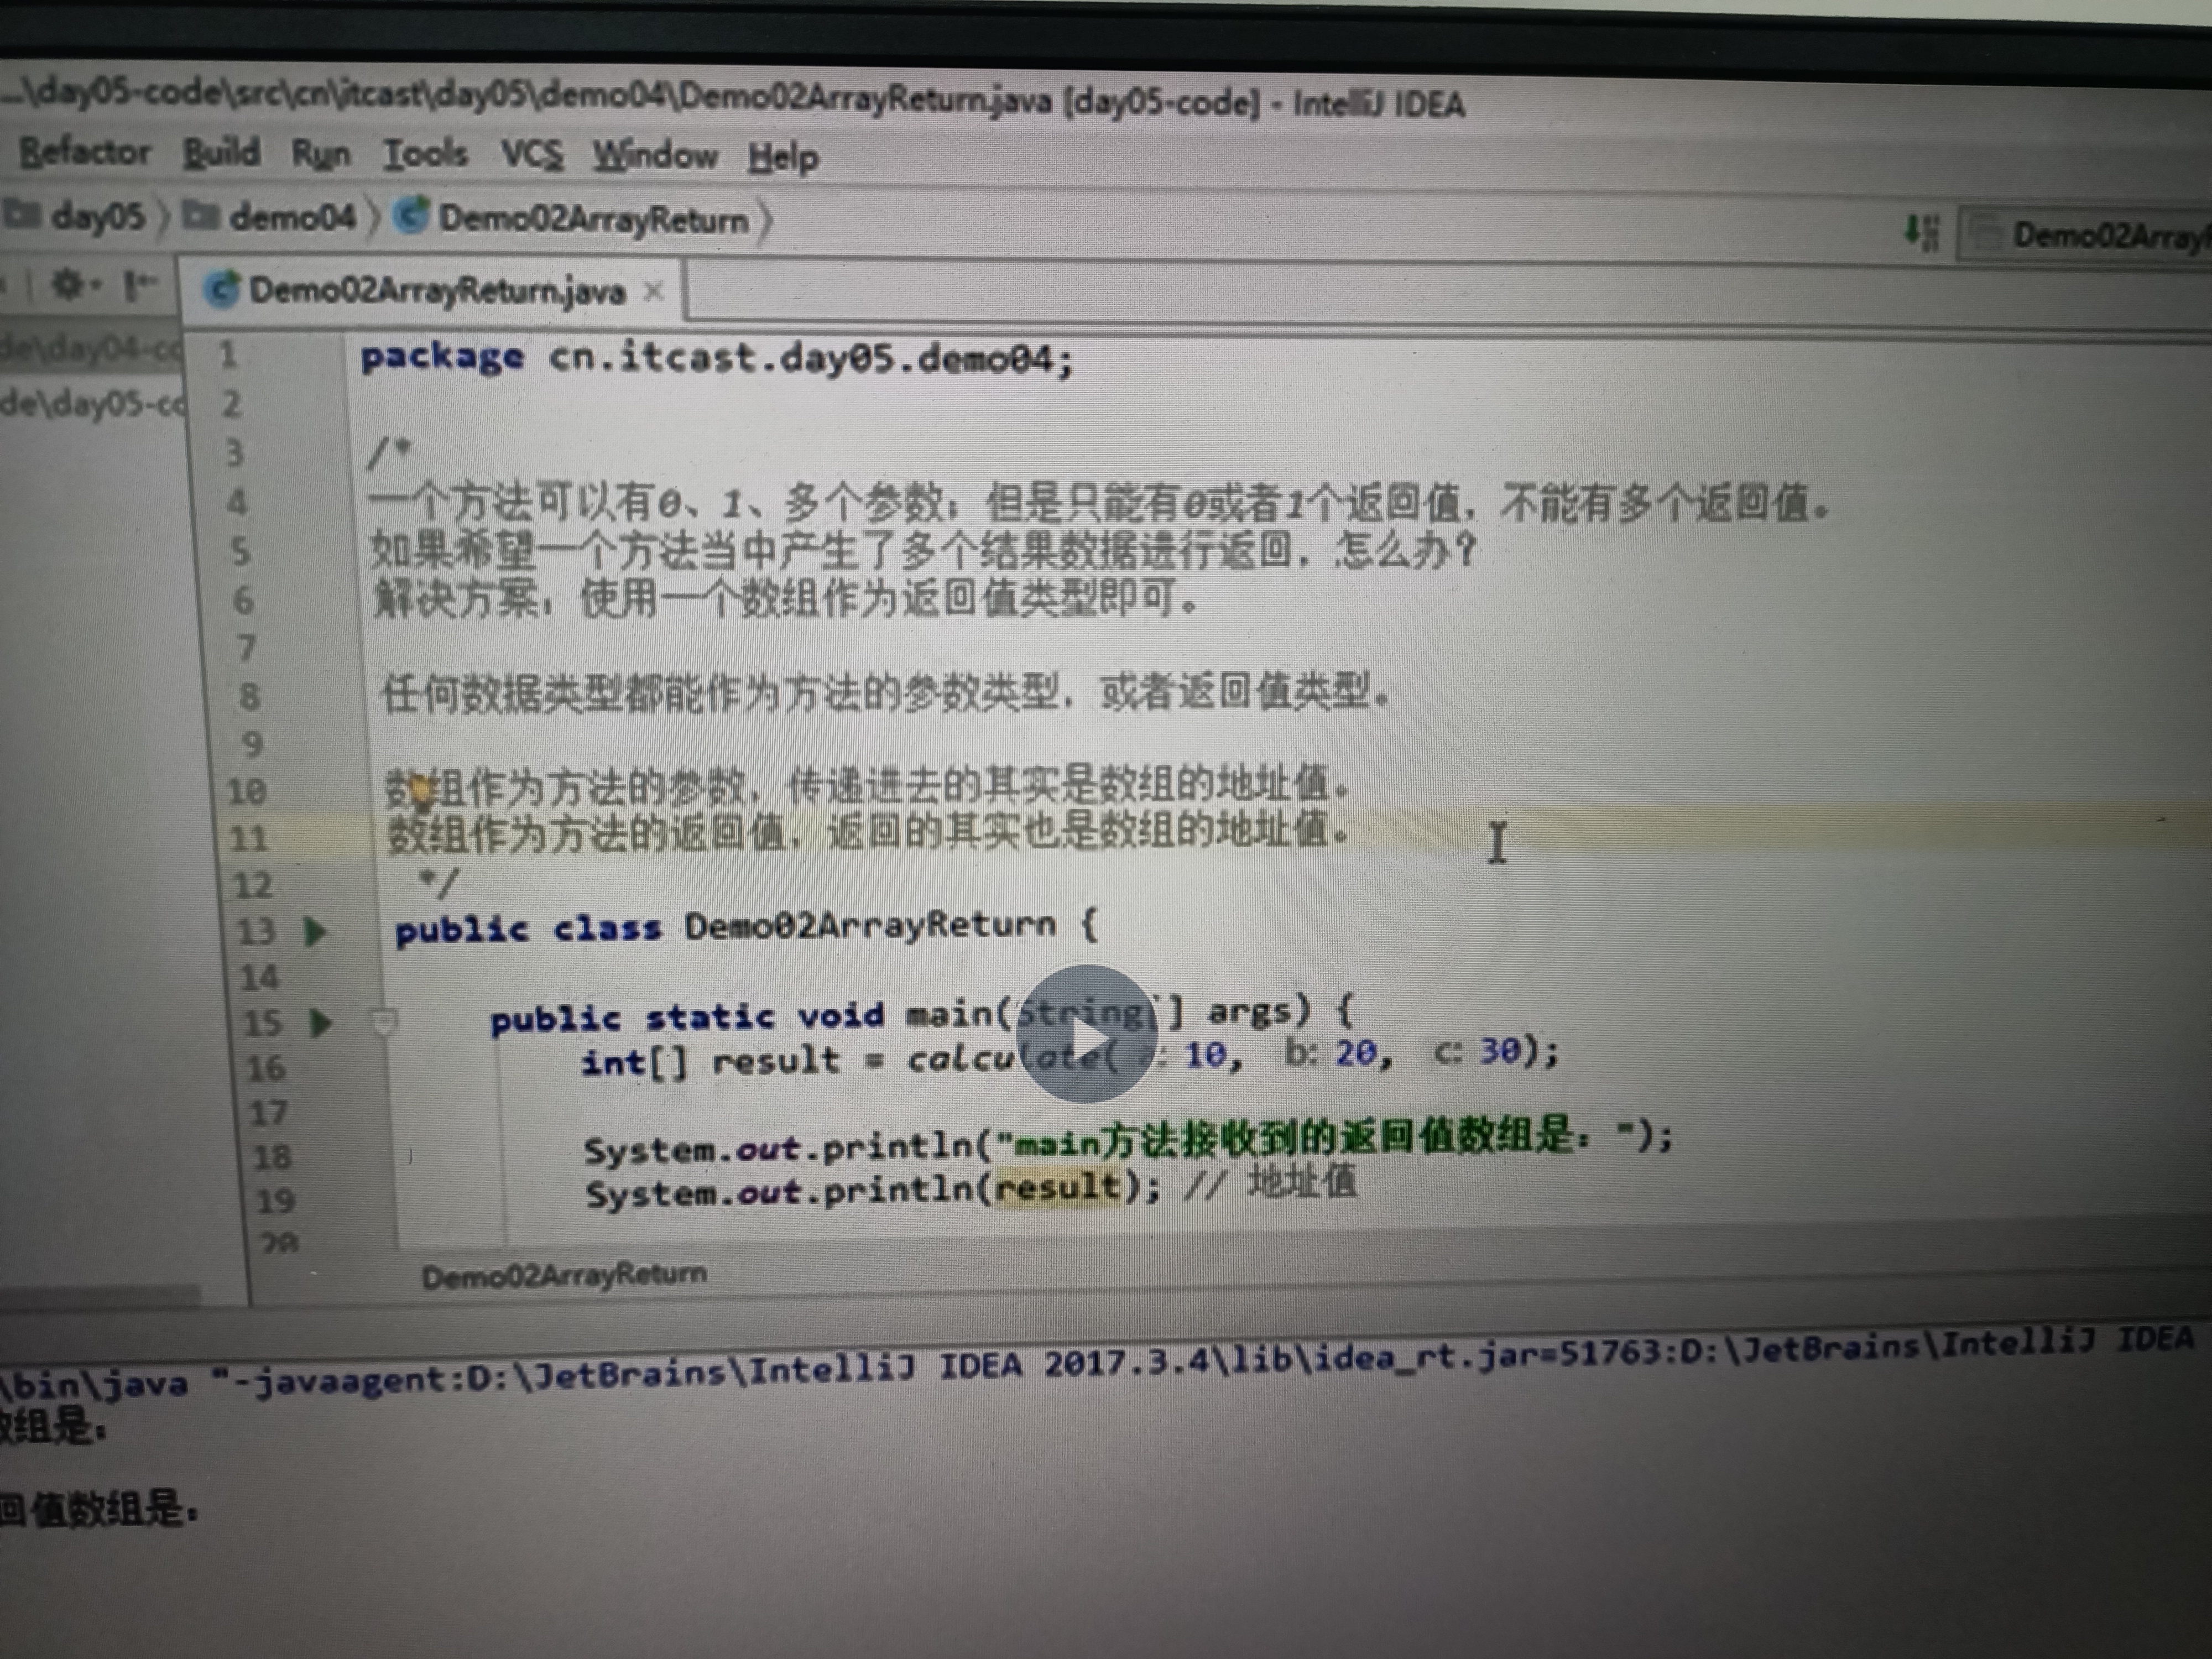The width and height of the screenshot is (2212, 1659).
Task: Collapse the main method fold marker
Action: tap(385, 1021)
